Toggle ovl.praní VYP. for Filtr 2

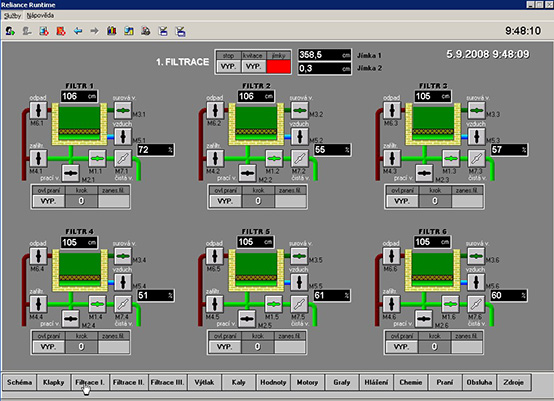click(225, 201)
